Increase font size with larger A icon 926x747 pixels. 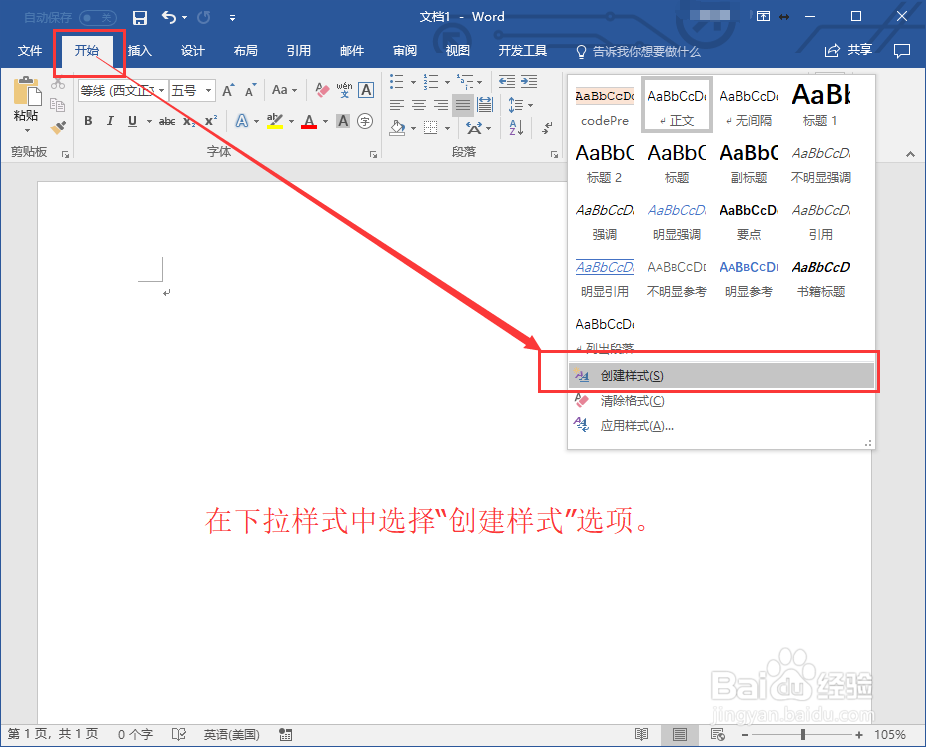228,90
